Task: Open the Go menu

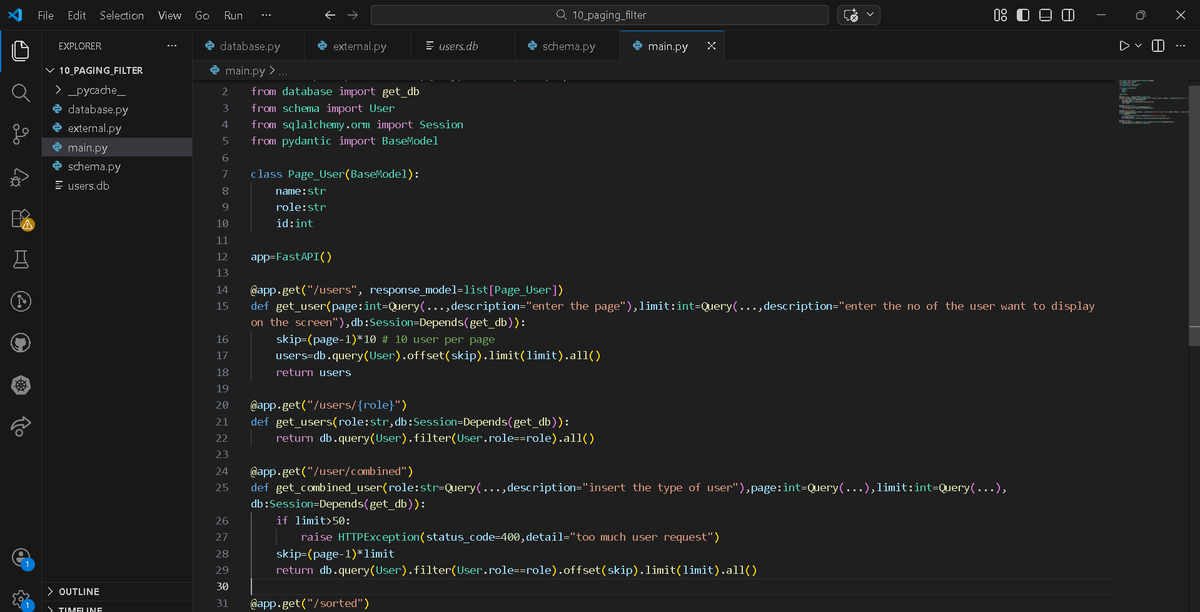Action: [x=202, y=15]
